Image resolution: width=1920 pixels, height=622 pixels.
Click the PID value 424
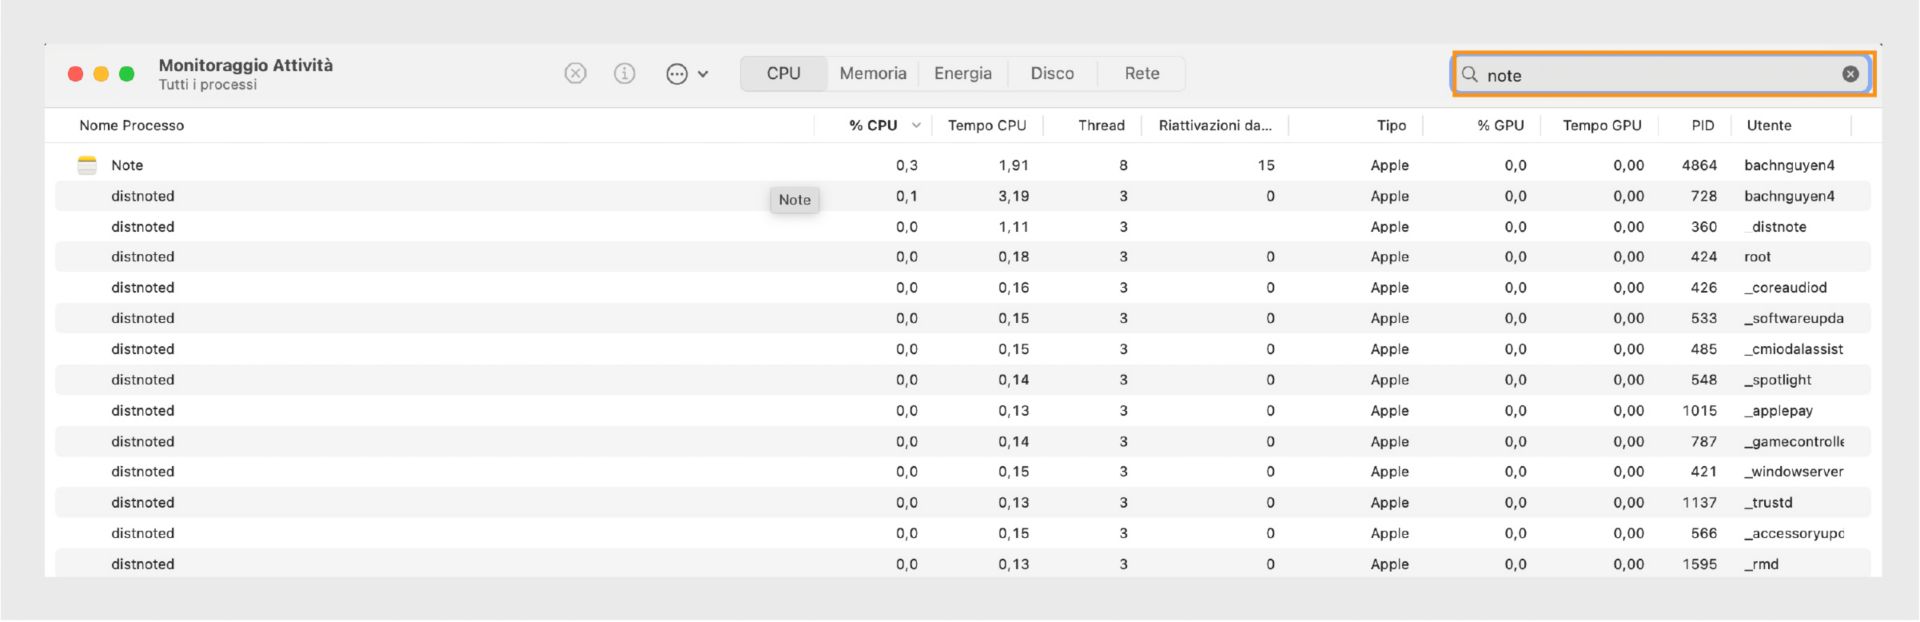tap(1704, 257)
